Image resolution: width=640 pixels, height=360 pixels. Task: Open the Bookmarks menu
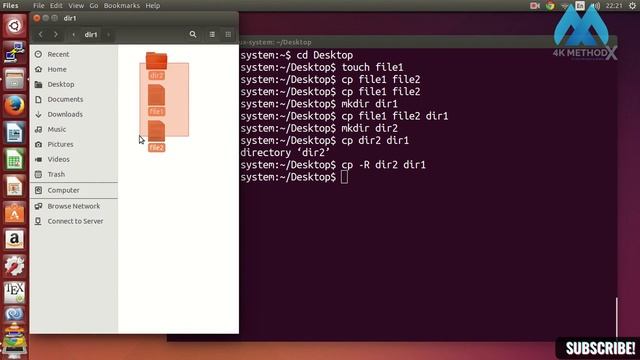coord(122,5)
